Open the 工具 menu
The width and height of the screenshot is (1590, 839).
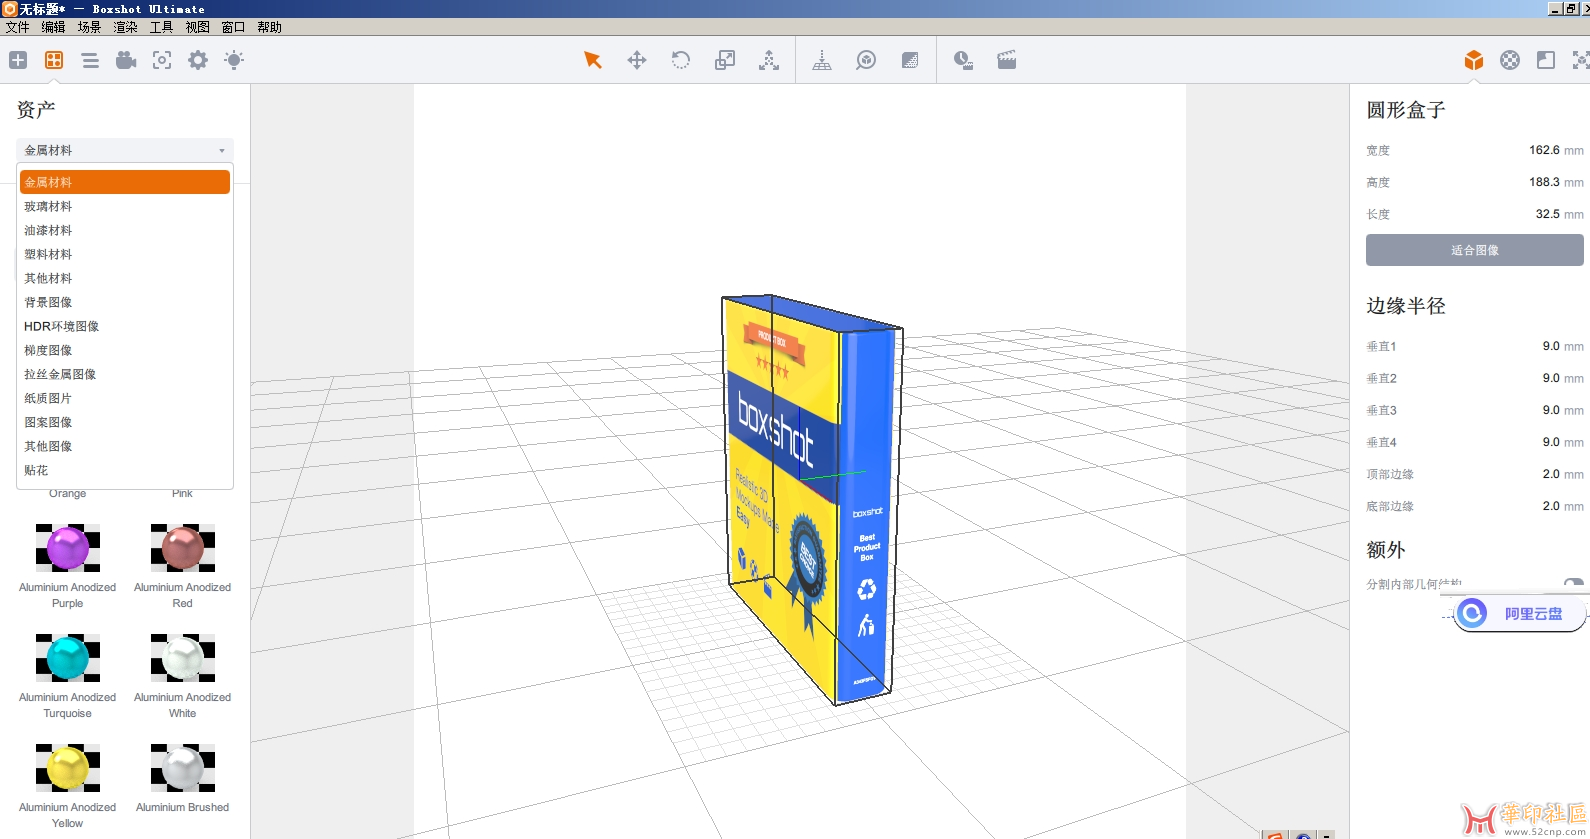pyautogui.click(x=162, y=27)
